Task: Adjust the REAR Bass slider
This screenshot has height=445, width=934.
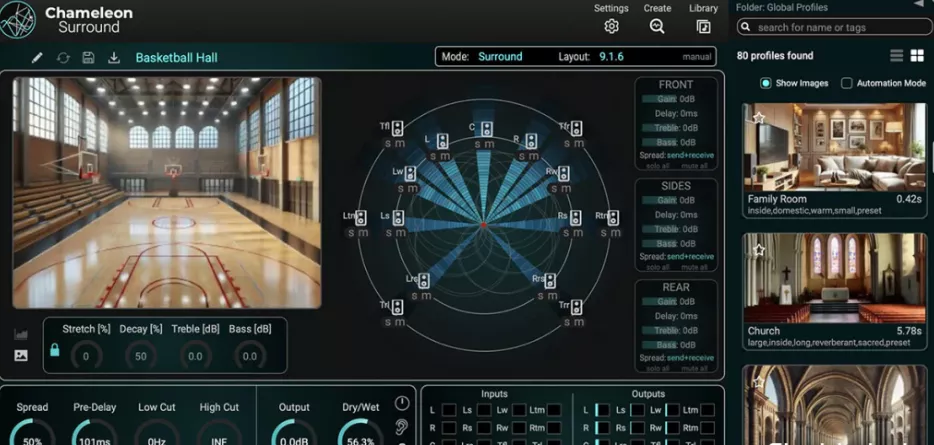Action: click(x=677, y=345)
